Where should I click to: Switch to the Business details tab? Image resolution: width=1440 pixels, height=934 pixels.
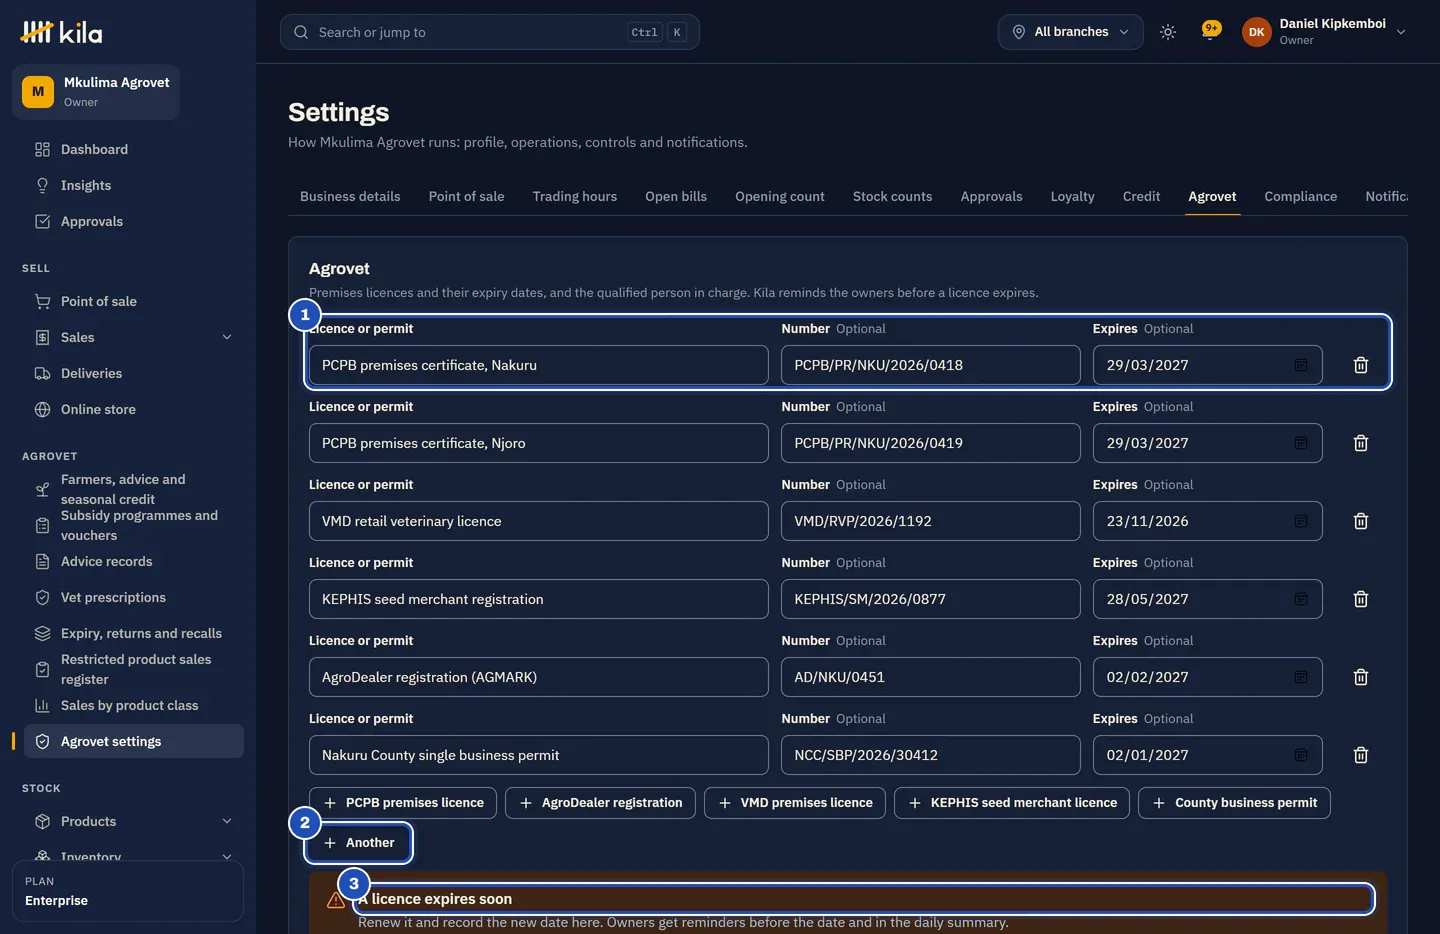pos(350,196)
